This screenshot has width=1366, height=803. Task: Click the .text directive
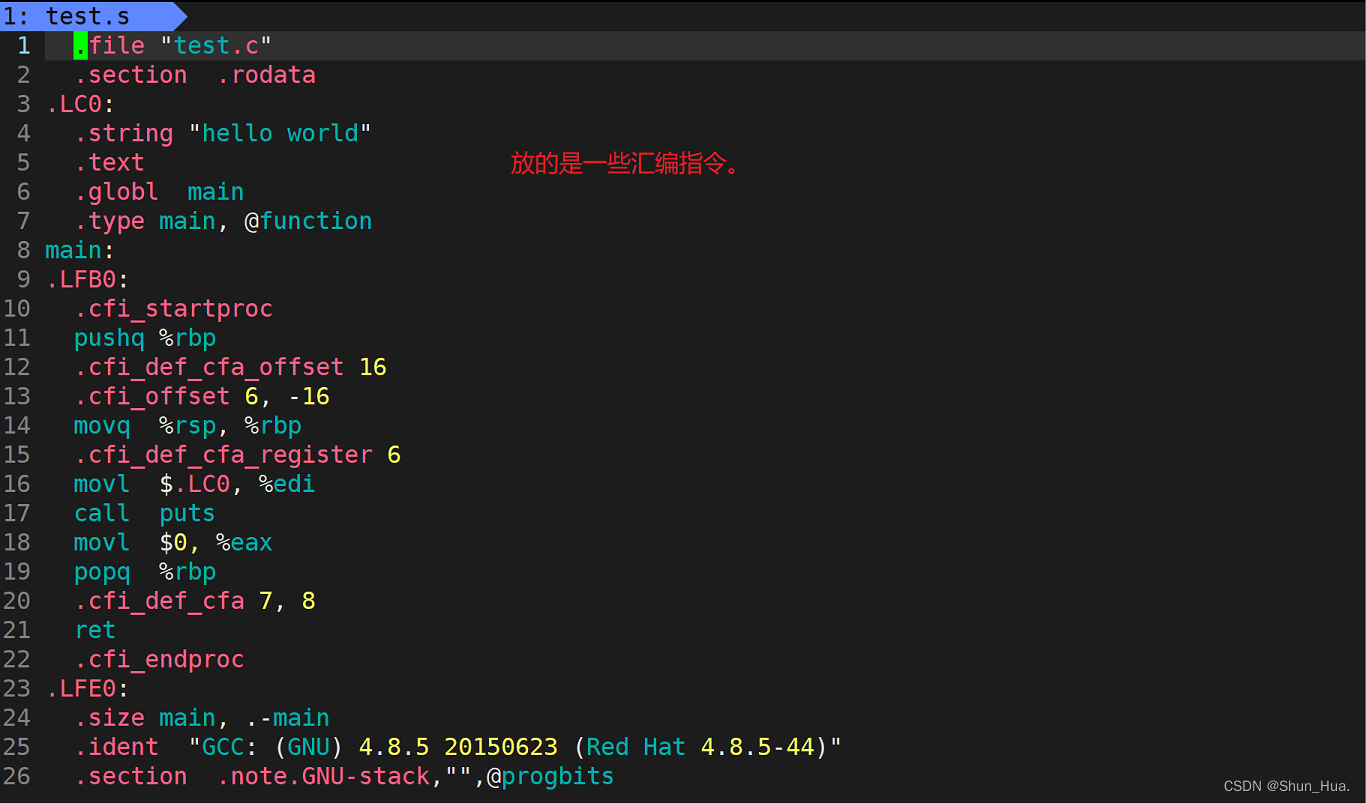pos(109,162)
